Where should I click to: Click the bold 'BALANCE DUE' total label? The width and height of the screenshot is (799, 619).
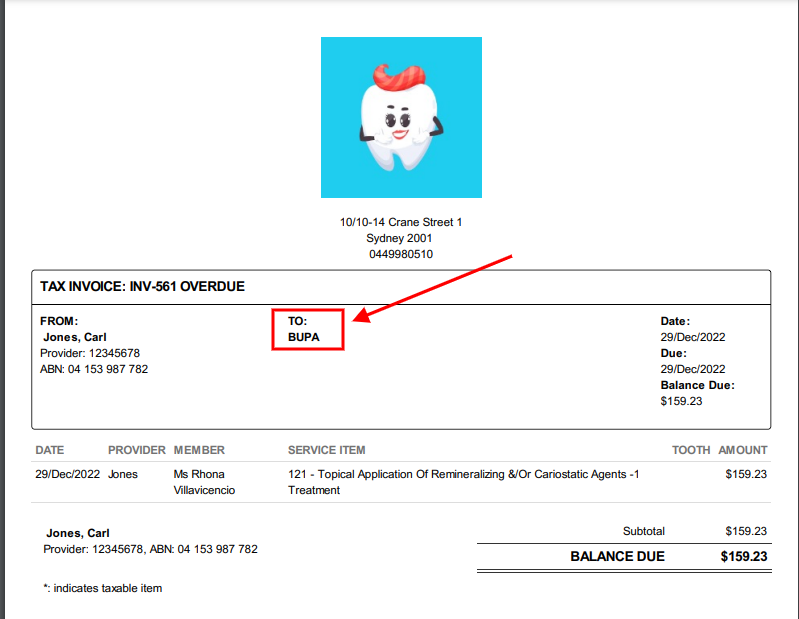pos(618,556)
